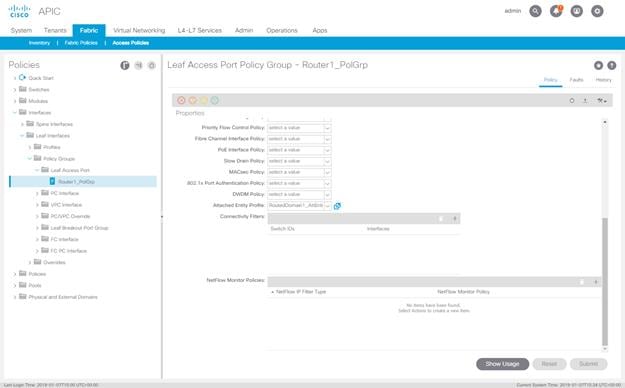The image size is (625, 388).
Task: Select PC/VPC Override tree item
Action: click(x=70, y=216)
